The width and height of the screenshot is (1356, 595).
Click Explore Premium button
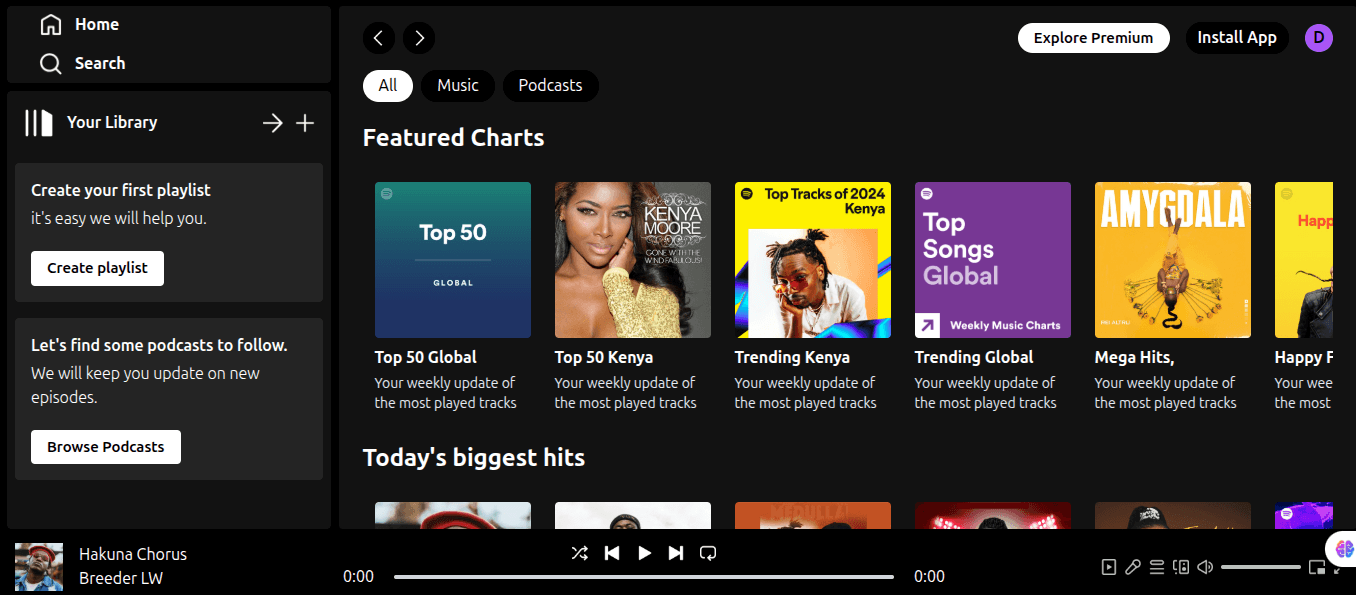click(x=1094, y=38)
